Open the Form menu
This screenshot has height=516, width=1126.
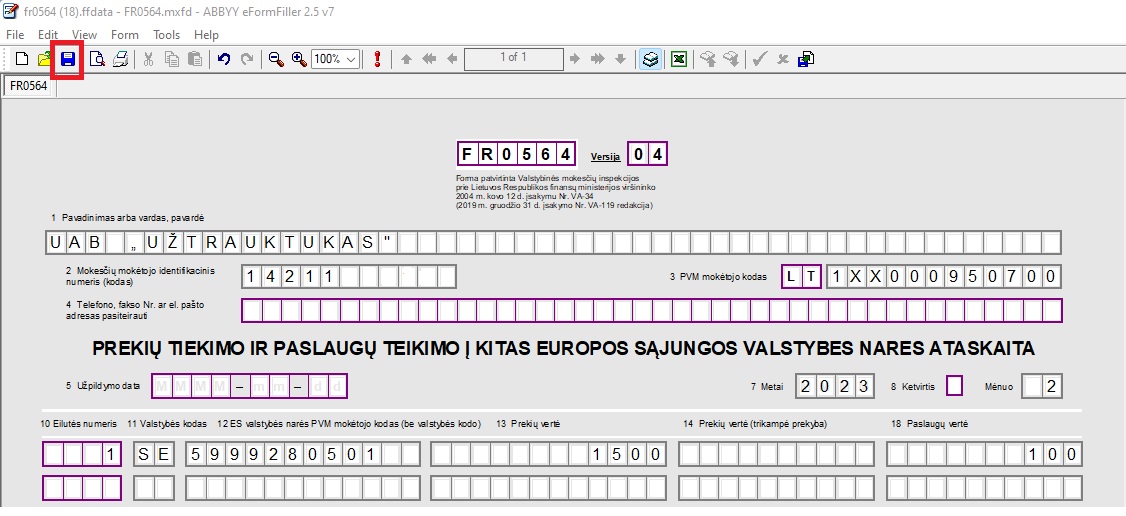(x=125, y=34)
